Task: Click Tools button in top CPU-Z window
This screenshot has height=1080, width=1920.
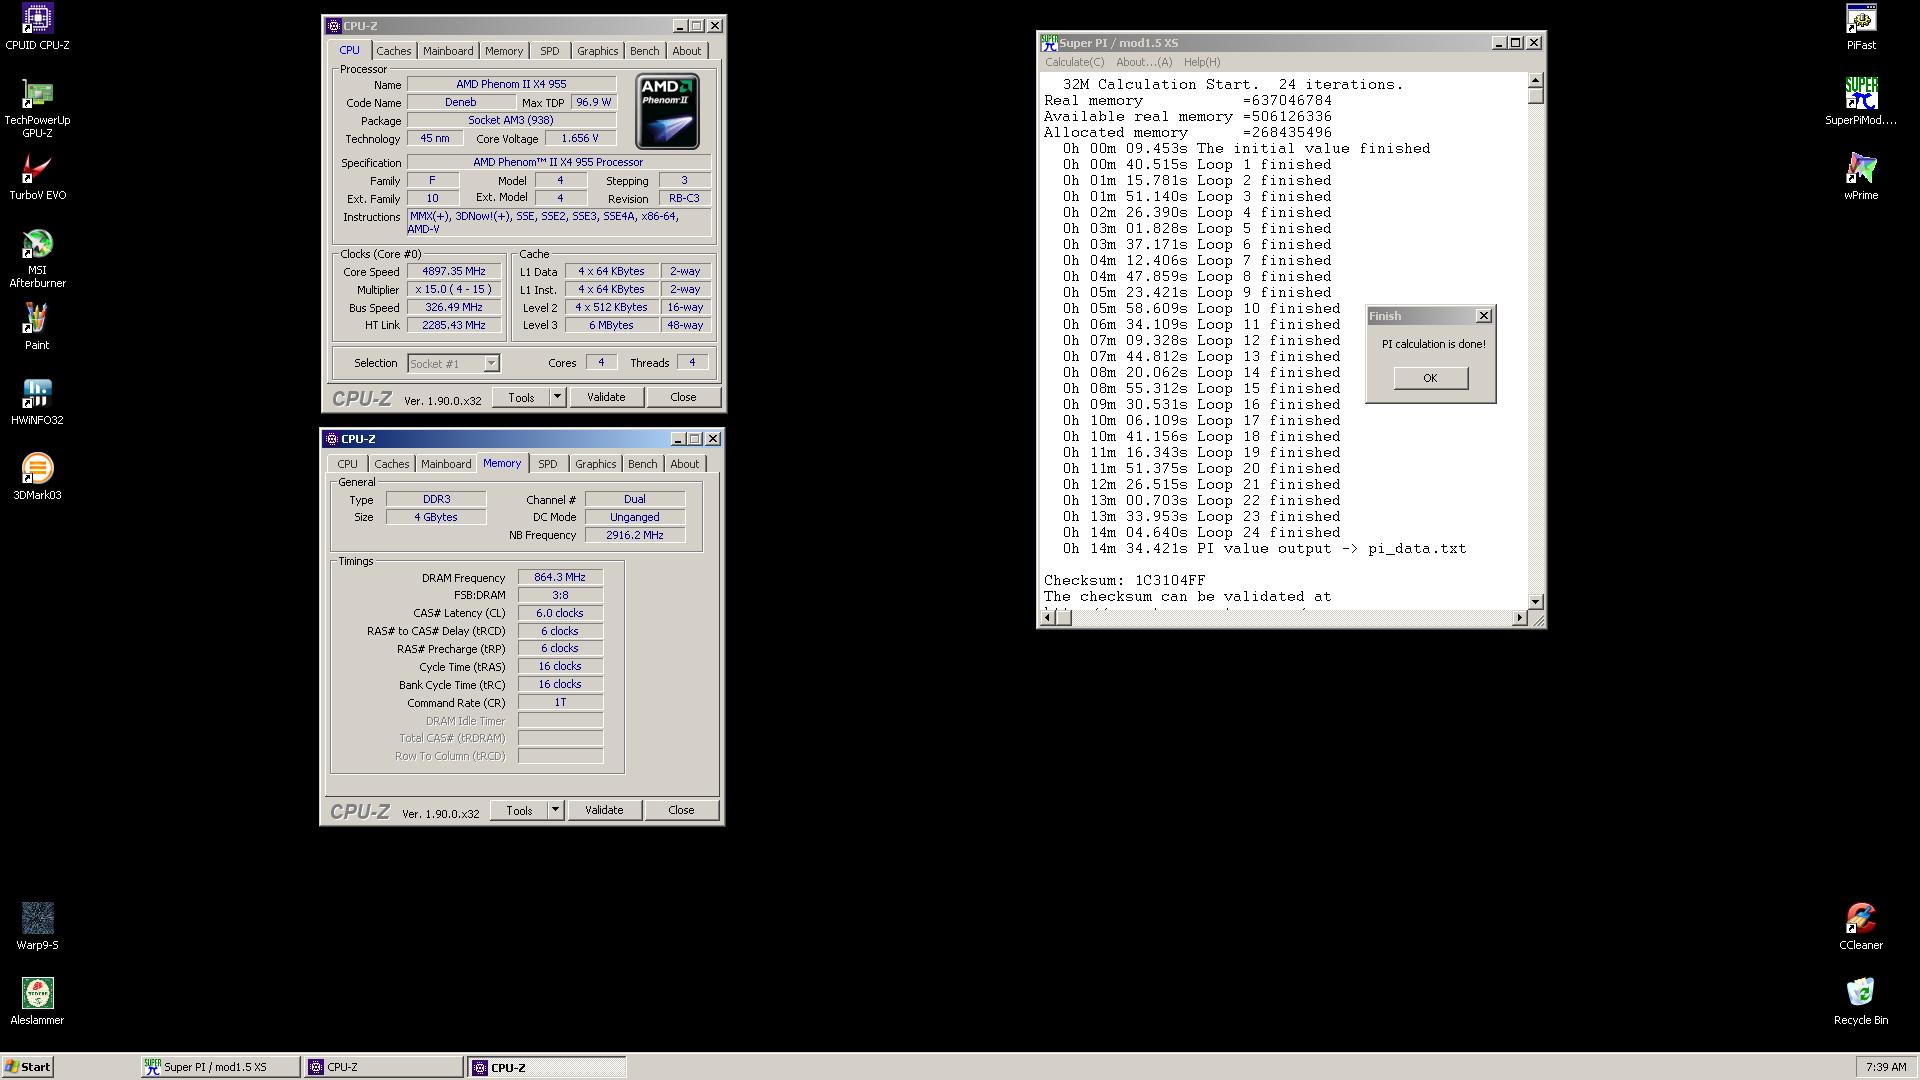Action: coord(521,397)
